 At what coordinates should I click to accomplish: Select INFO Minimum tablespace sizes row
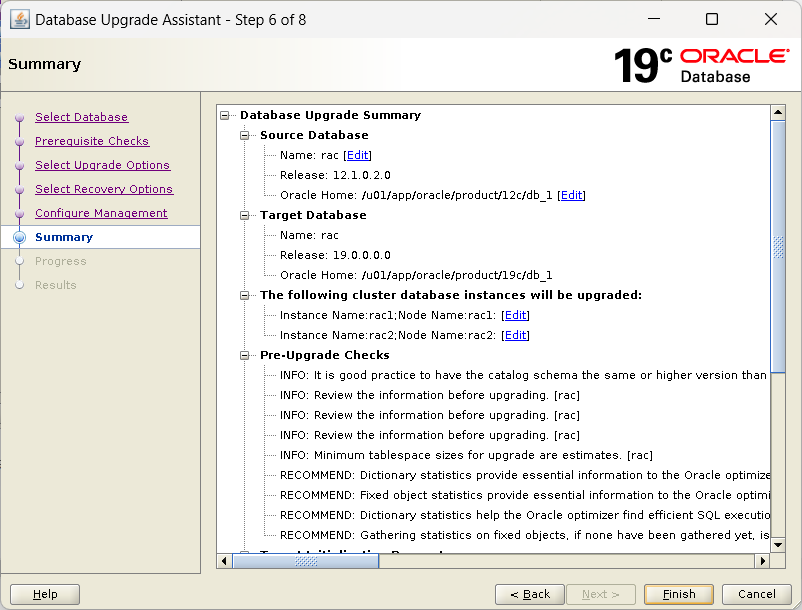[466, 455]
